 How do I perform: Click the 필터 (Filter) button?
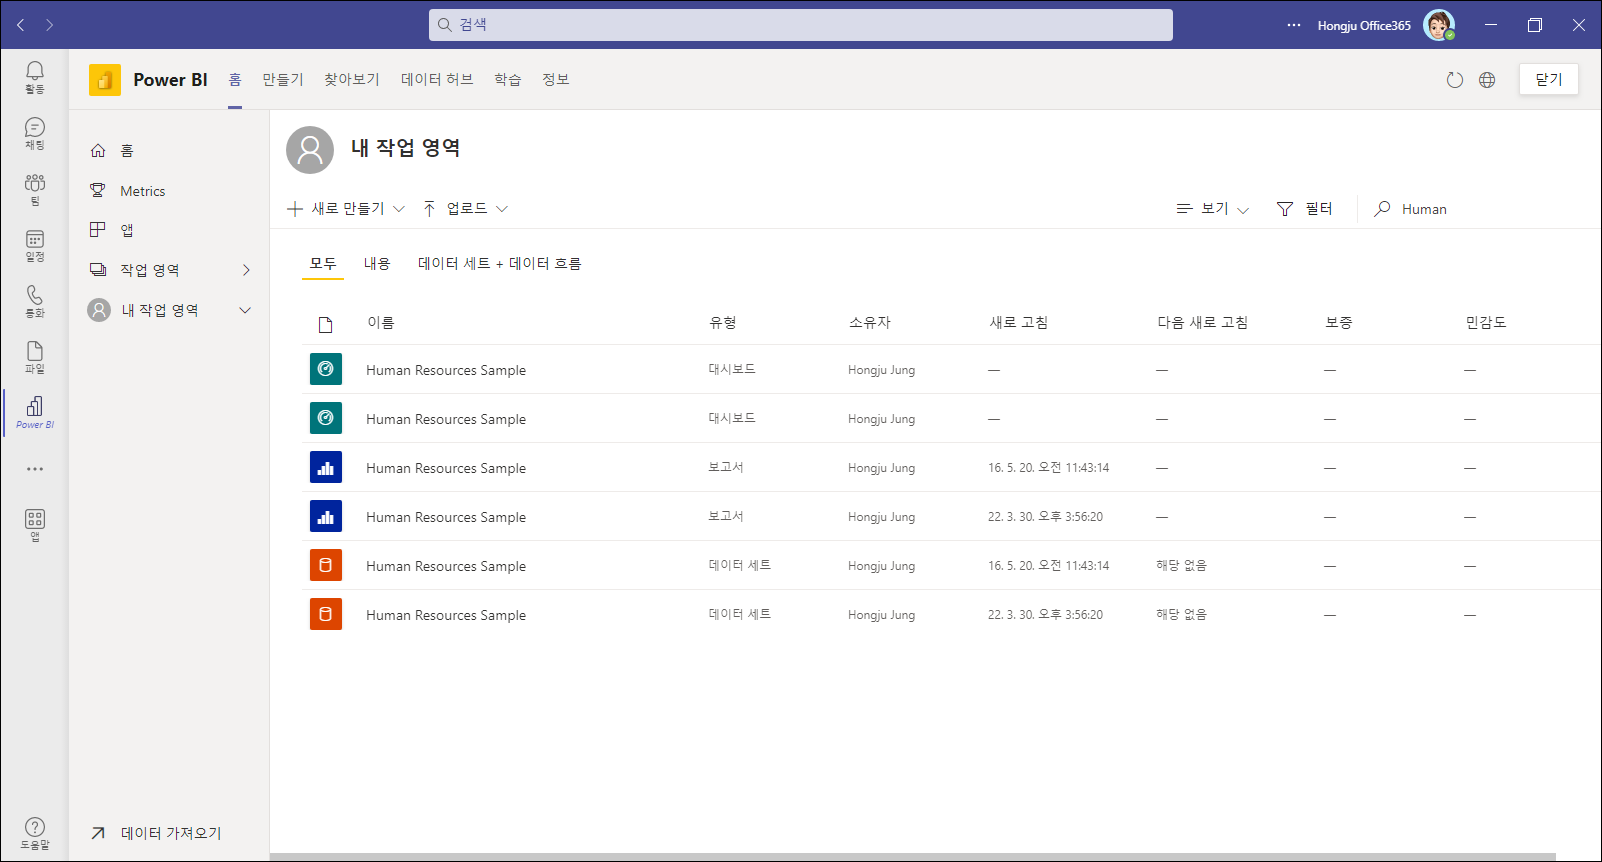(x=1305, y=208)
